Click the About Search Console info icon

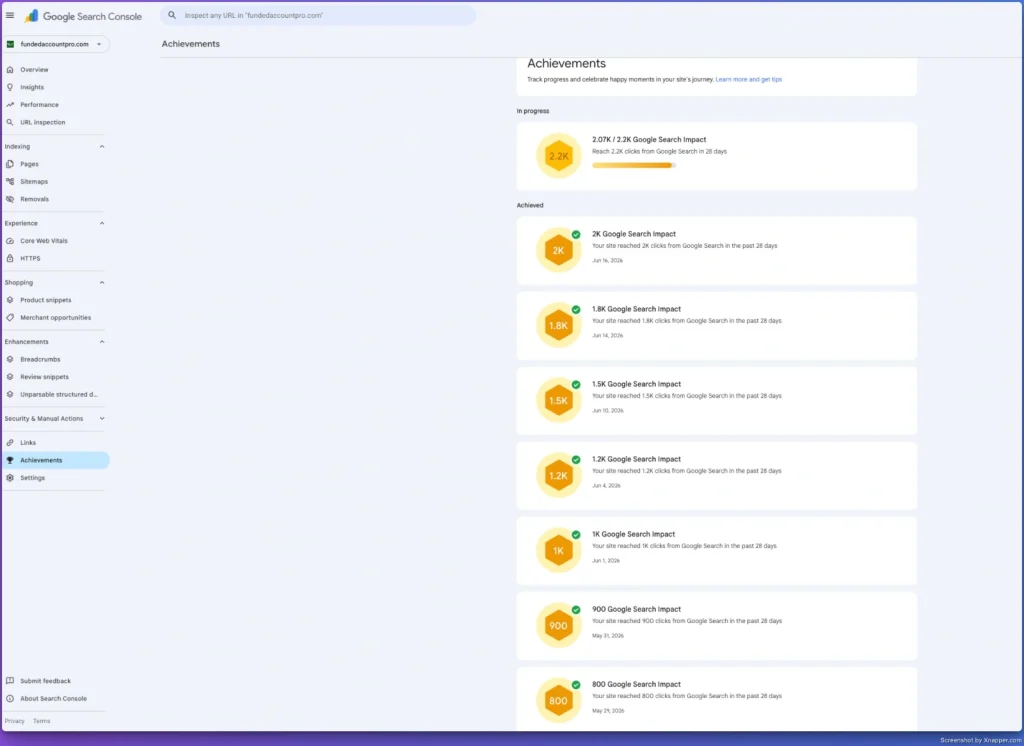click(x=10, y=698)
